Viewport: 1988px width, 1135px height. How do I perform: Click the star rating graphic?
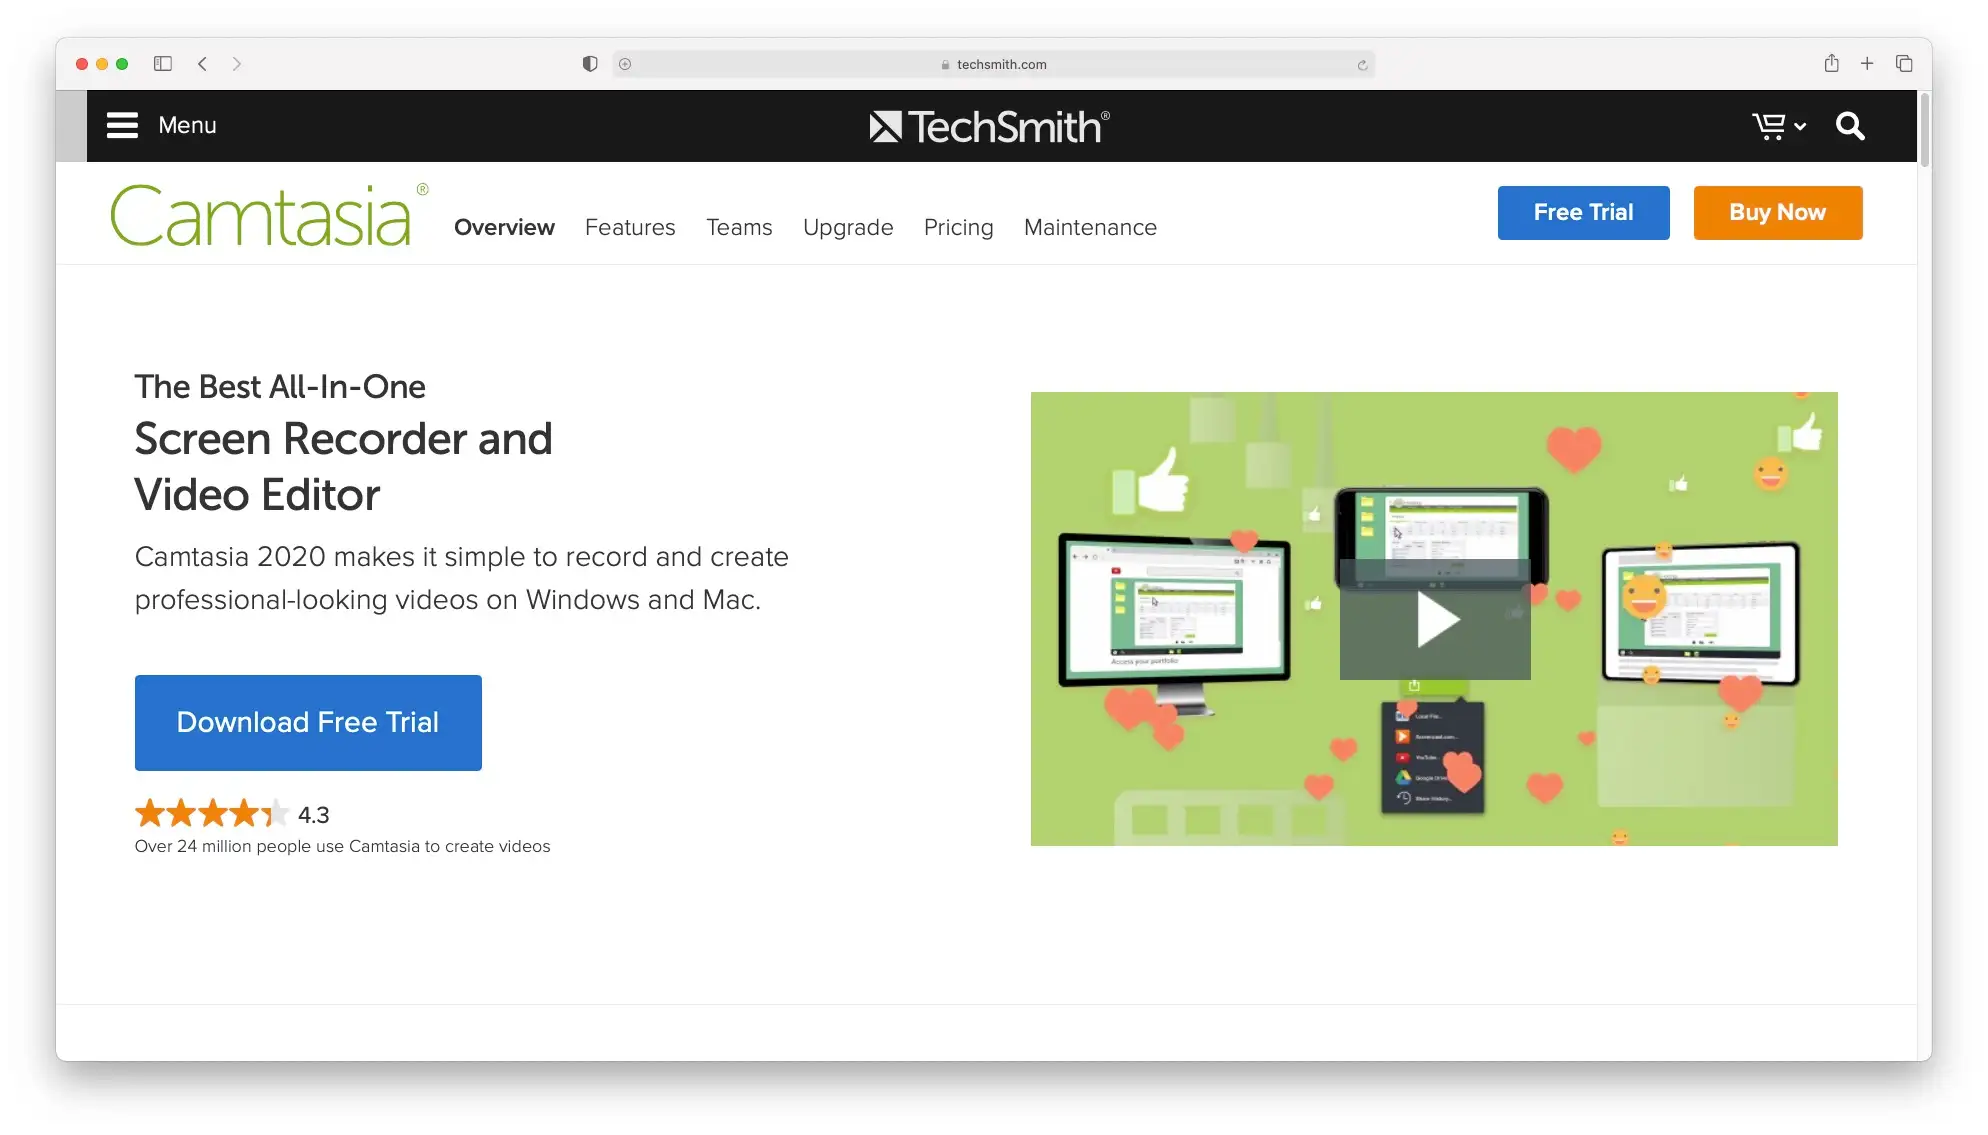click(212, 813)
